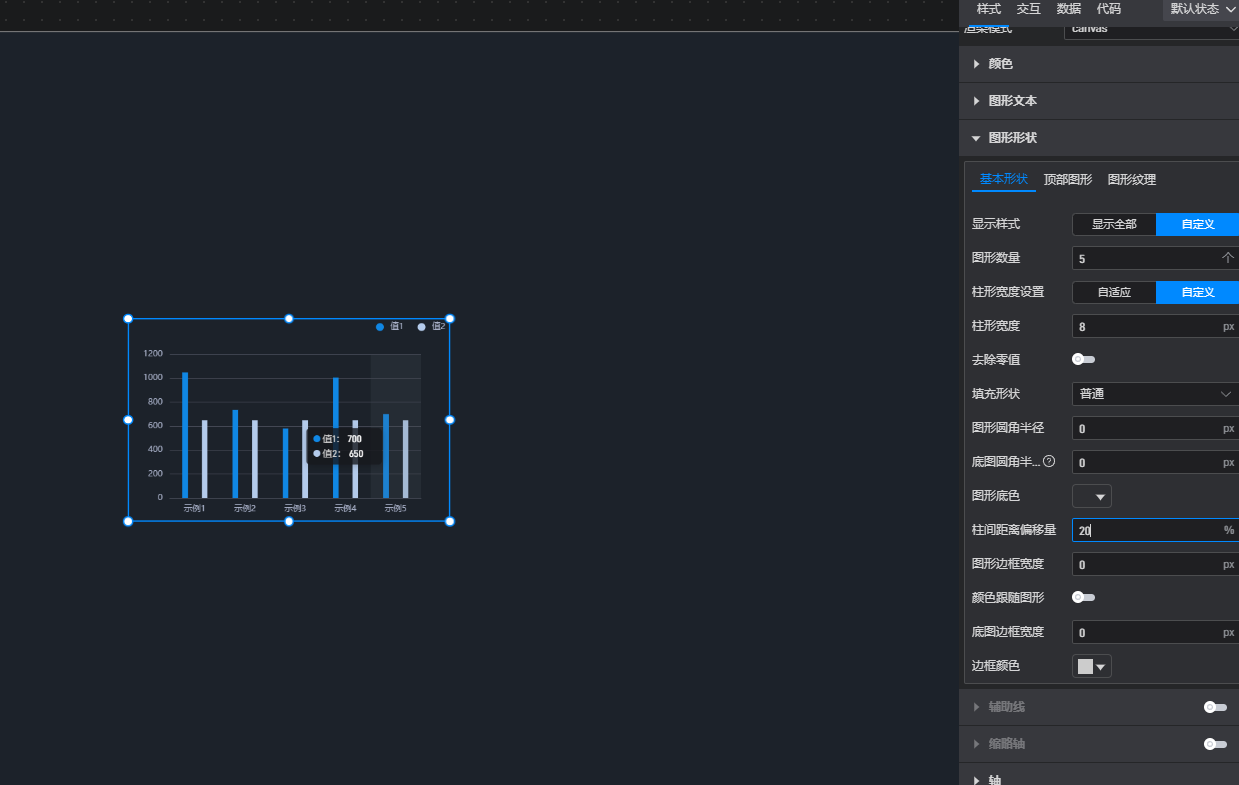Image resolution: width=1239 pixels, height=785 pixels.
Task: Click the chart's left-middle resize handle
Action: [128, 420]
